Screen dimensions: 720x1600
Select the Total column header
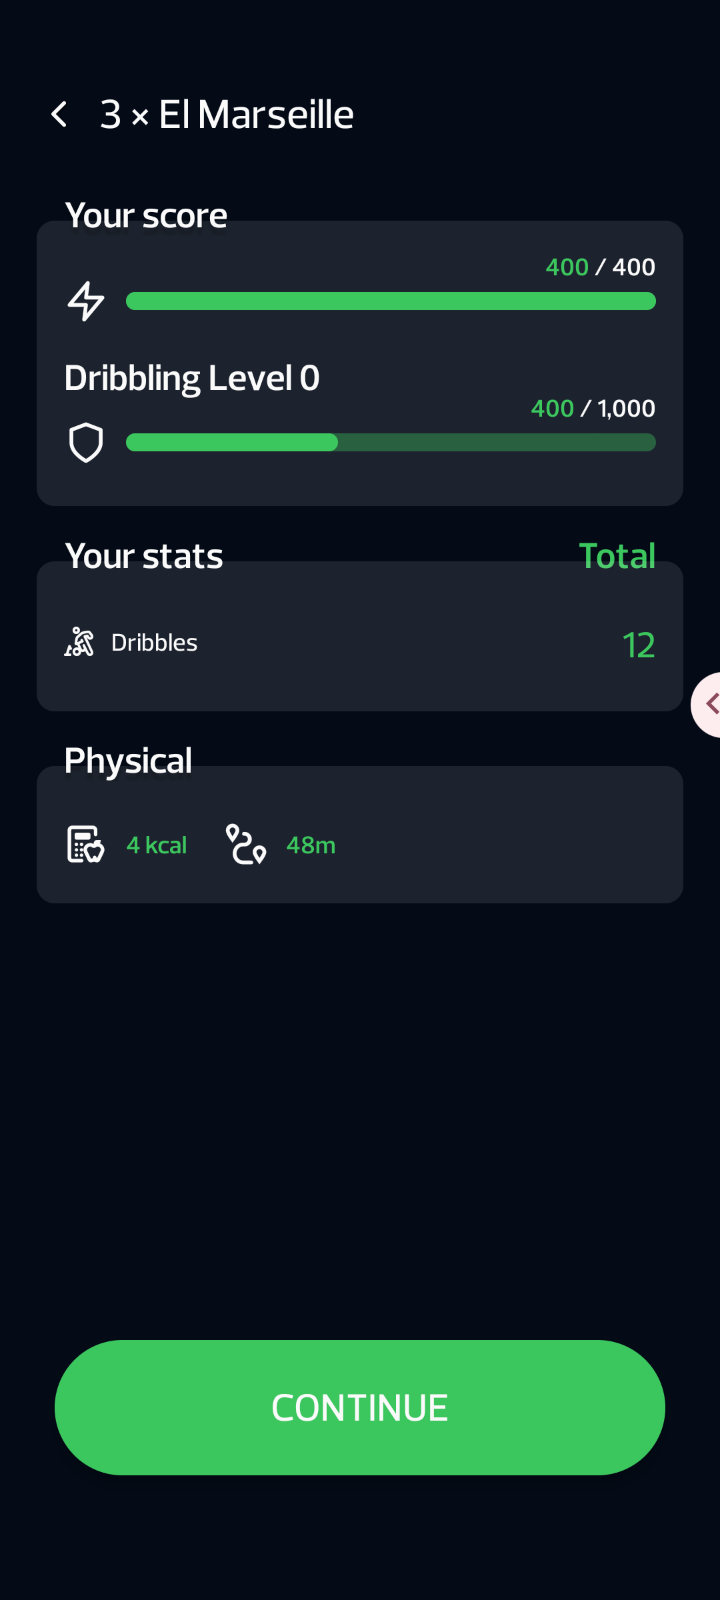(x=617, y=556)
